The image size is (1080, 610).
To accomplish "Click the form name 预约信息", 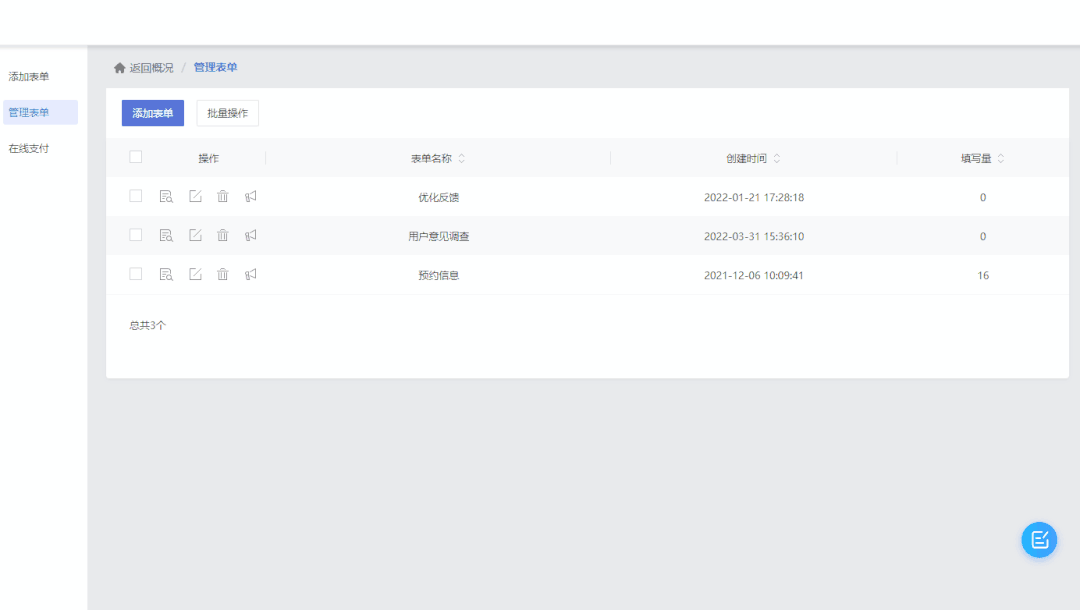I will click(x=439, y=275).
